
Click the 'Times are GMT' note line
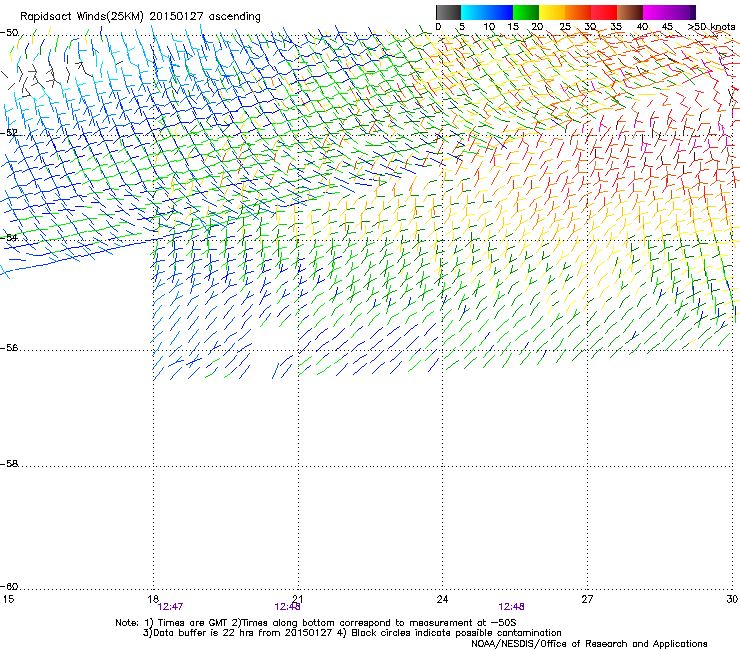pyautogui.click(x=316, y=623)
